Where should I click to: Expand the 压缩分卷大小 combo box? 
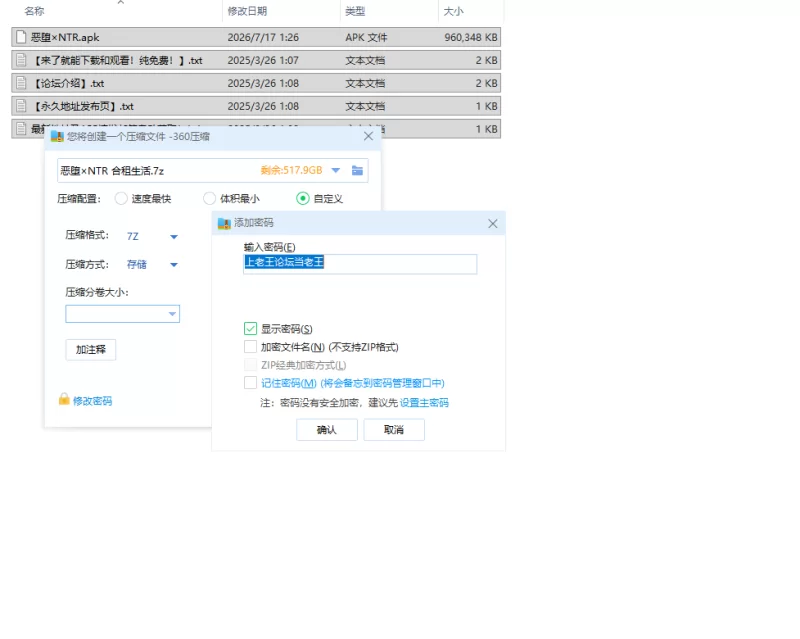[172, 314]
